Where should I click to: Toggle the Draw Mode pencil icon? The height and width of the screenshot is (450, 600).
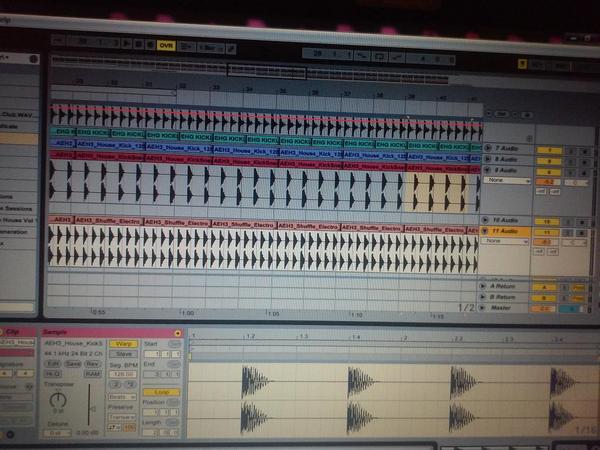(231, 49)
